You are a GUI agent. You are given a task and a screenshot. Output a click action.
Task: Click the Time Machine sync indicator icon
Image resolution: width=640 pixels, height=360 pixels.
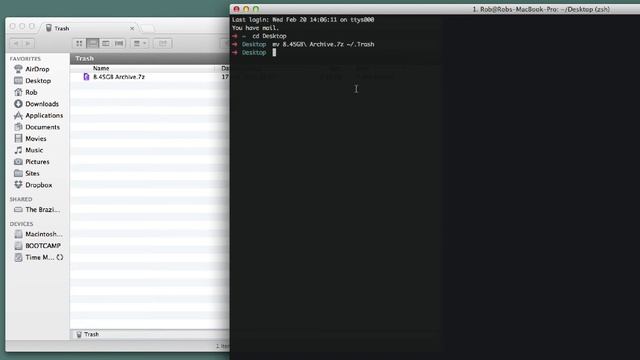[x=60, y=257]
